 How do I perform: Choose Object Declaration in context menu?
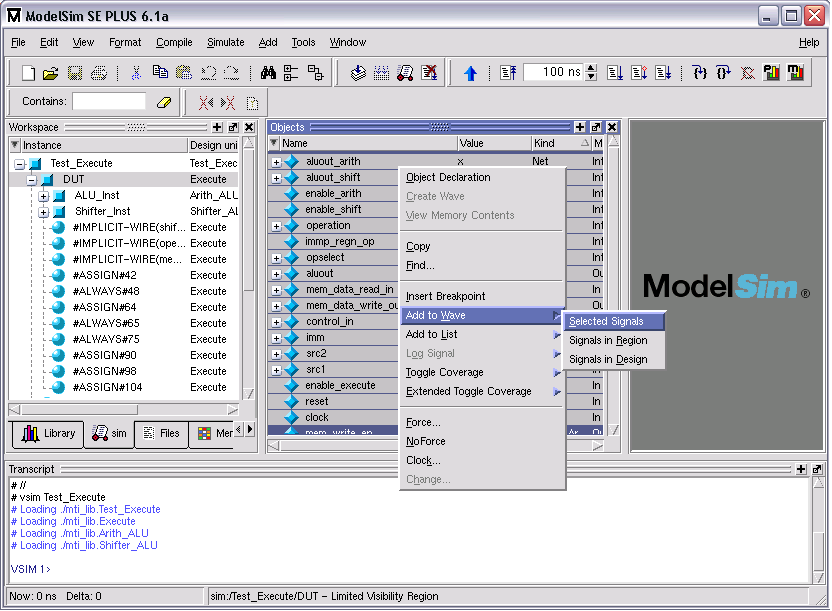pyautogui.click(x=482, y=178)
